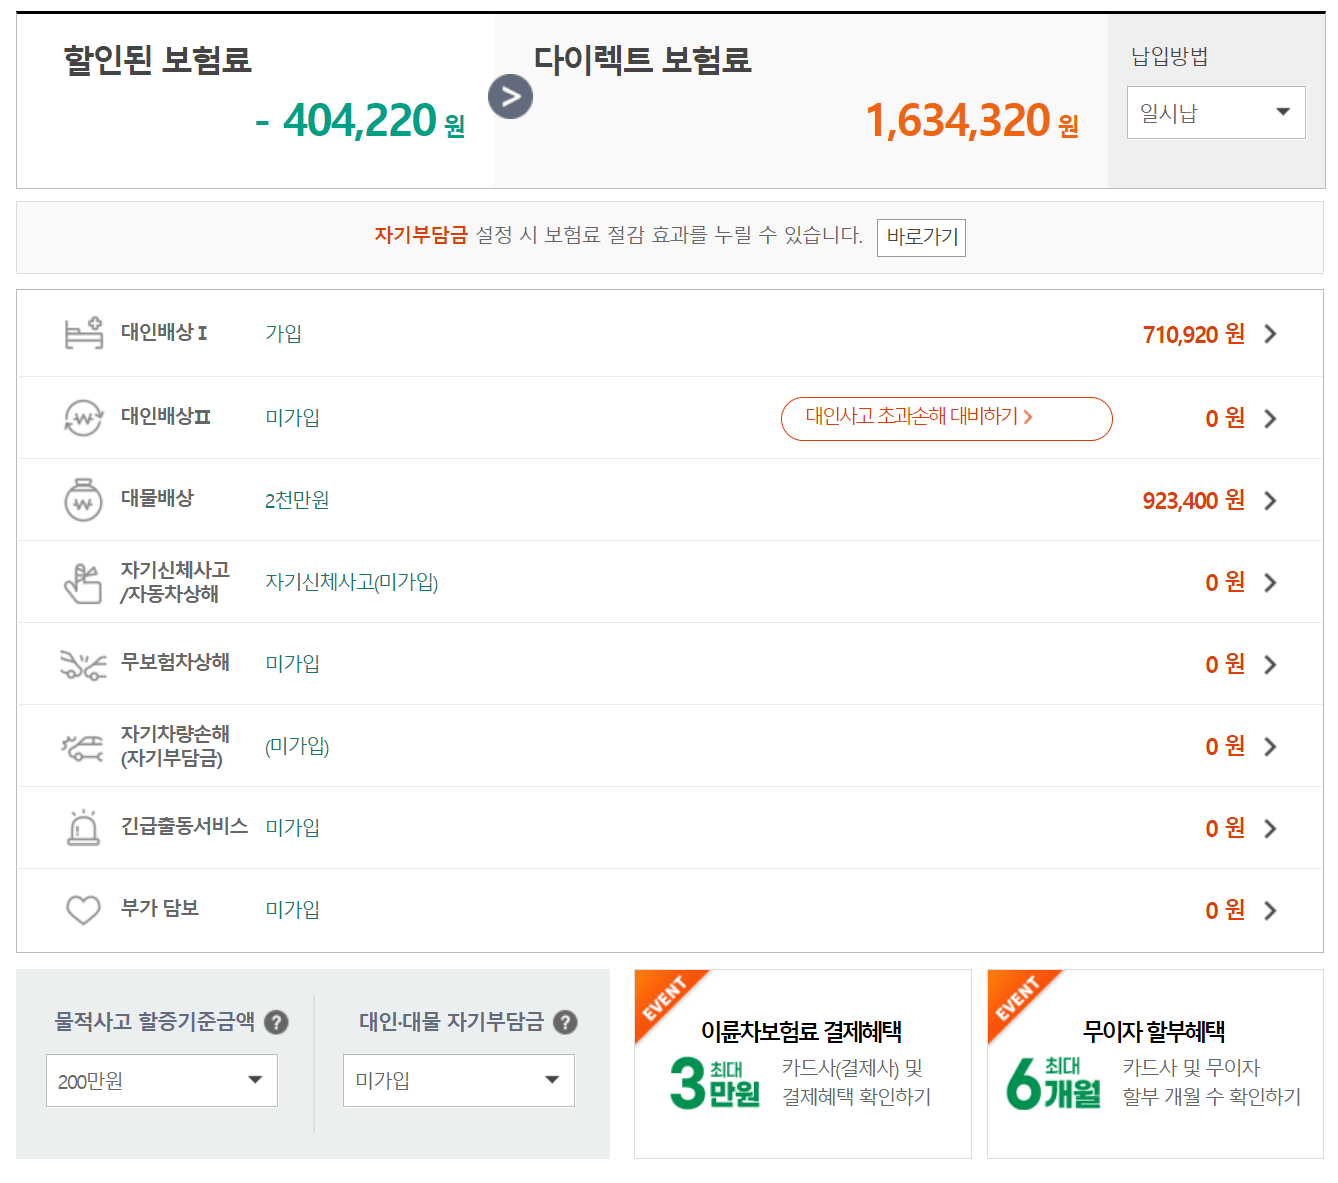Click the 923,400 원 premium amount
Image resolution: width=1338 pixels, height=1183 pixels.
[1194, 500]
